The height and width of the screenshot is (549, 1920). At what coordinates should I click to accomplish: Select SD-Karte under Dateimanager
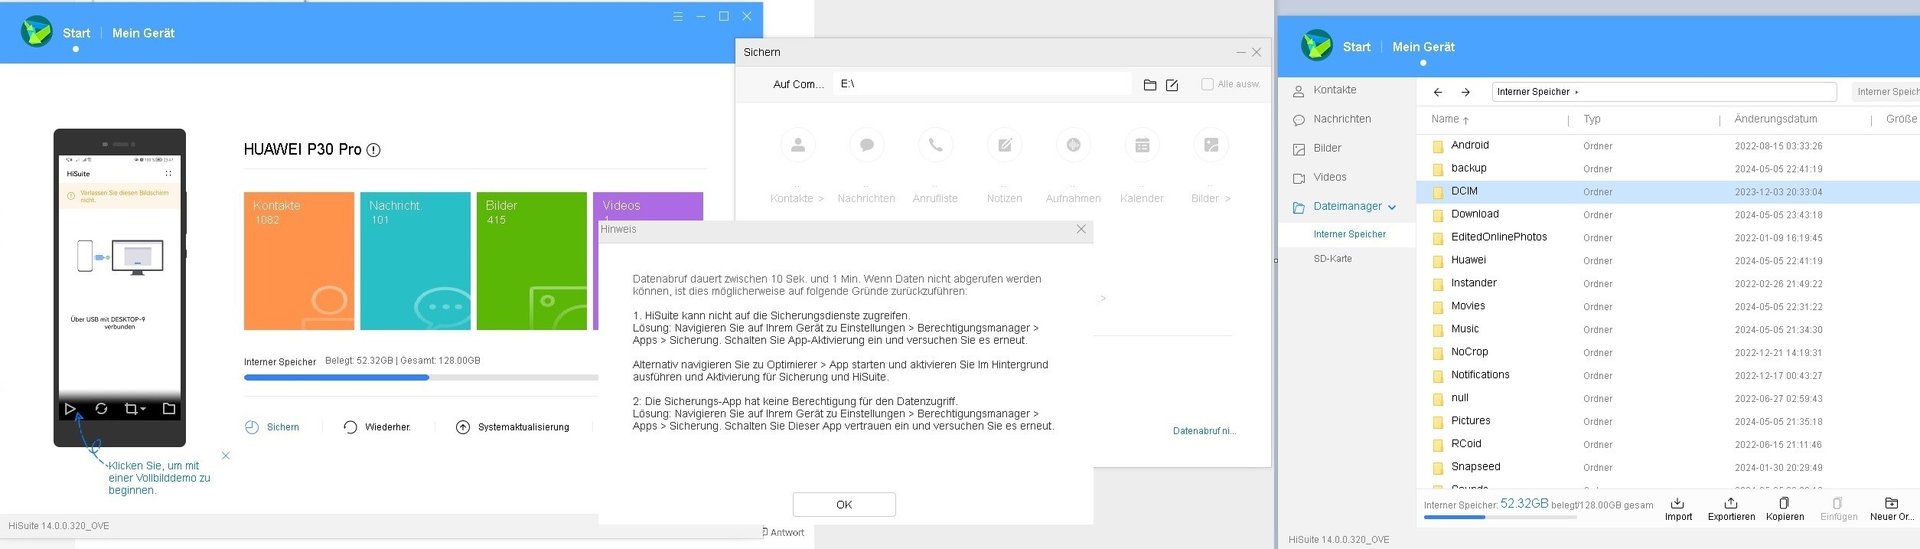coord(1332,259)
